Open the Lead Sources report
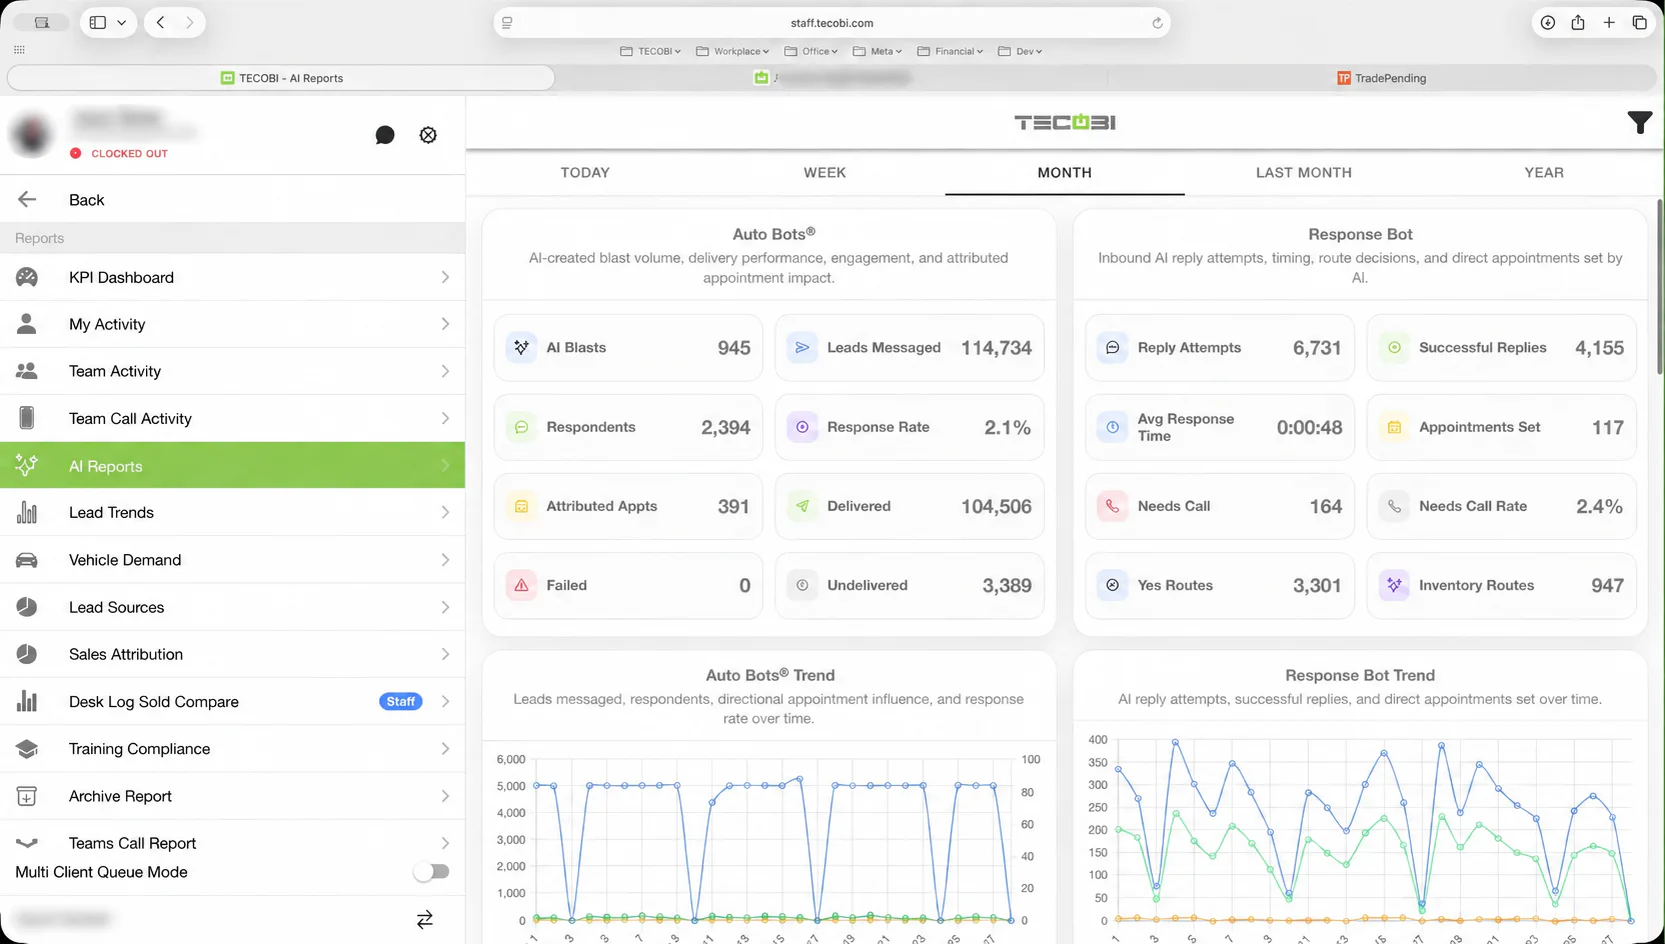Image resolution: width=1665 pixels, height=944 pixels. (232, 607)
